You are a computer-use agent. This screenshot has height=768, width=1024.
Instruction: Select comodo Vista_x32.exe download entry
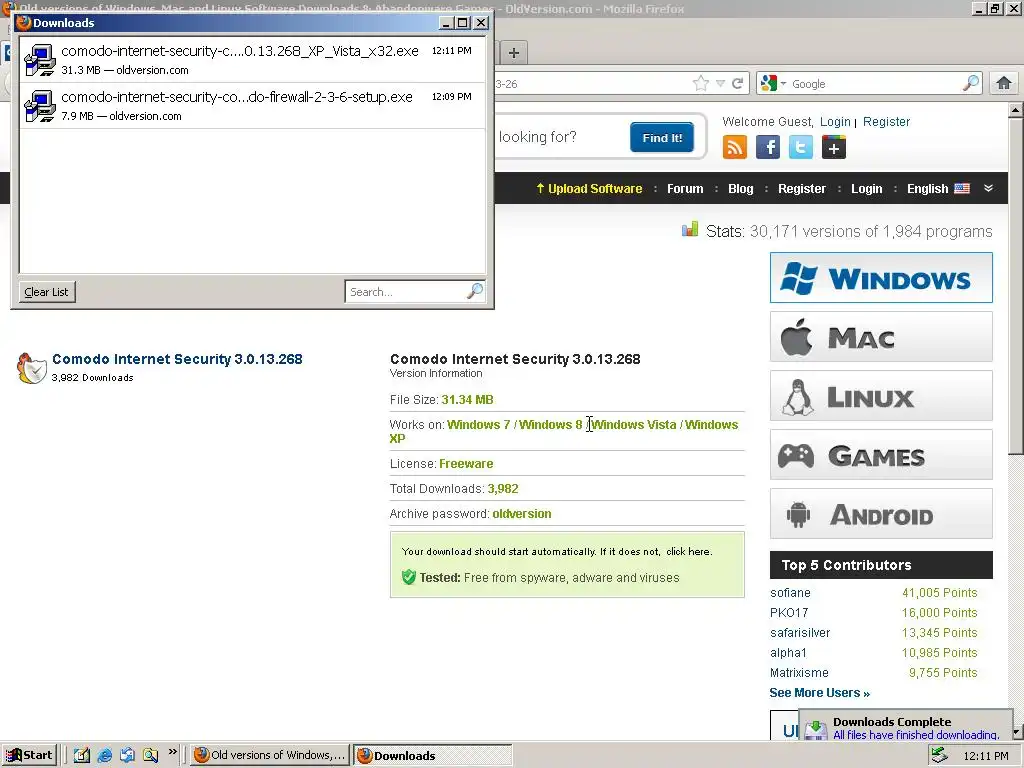click(x=253, y=60)
